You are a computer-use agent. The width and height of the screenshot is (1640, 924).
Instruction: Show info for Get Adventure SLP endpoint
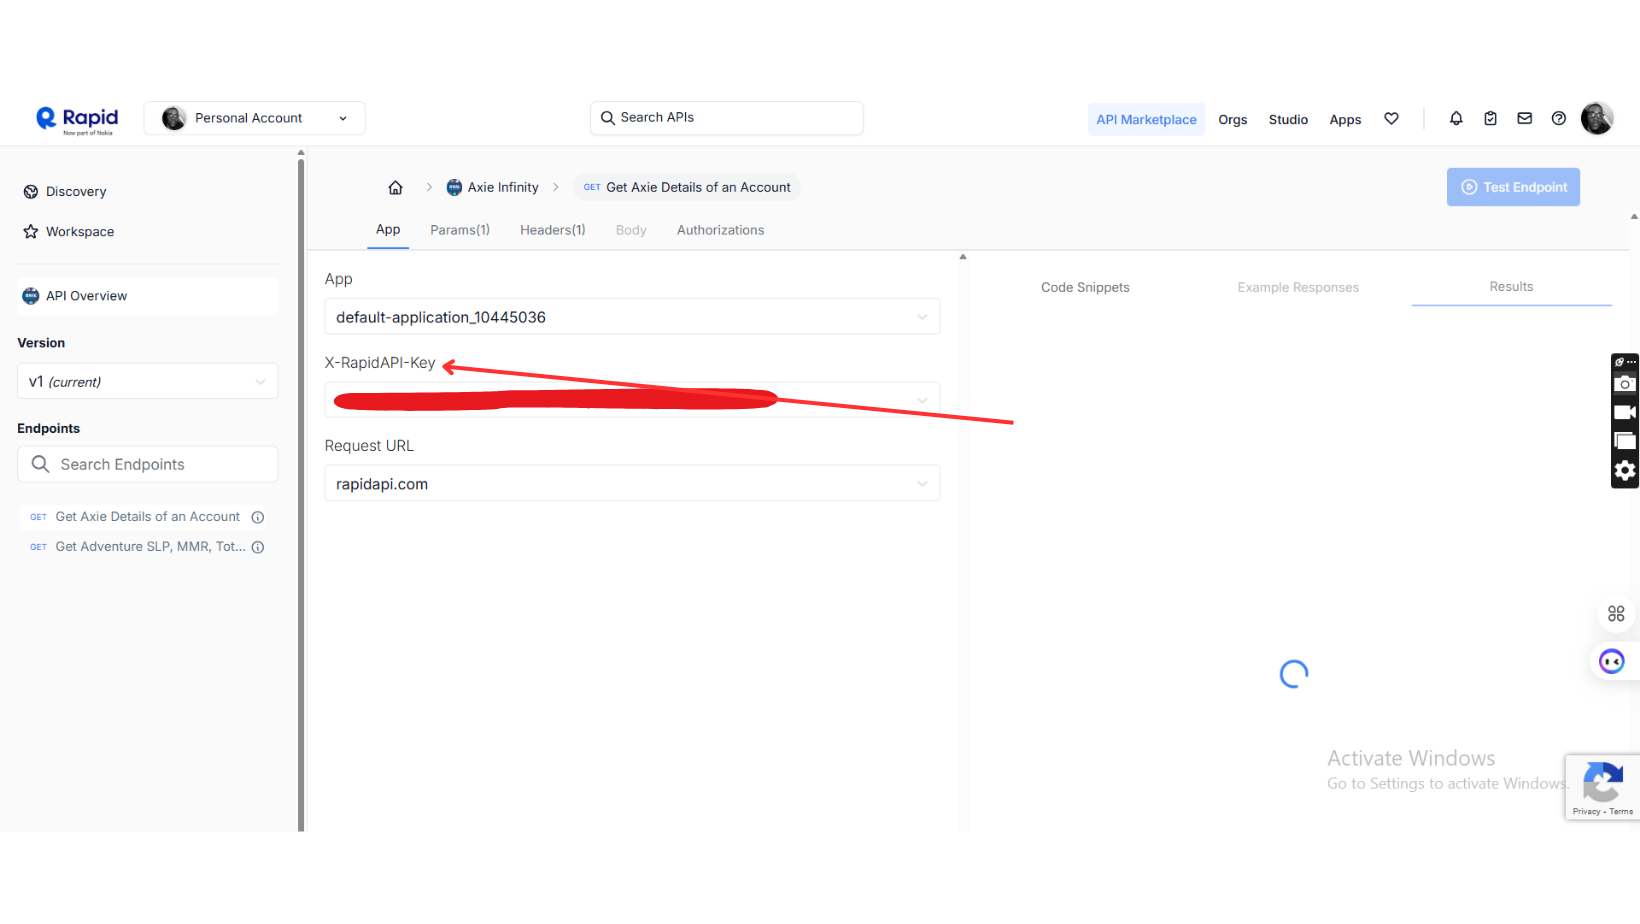click(258, 547)
